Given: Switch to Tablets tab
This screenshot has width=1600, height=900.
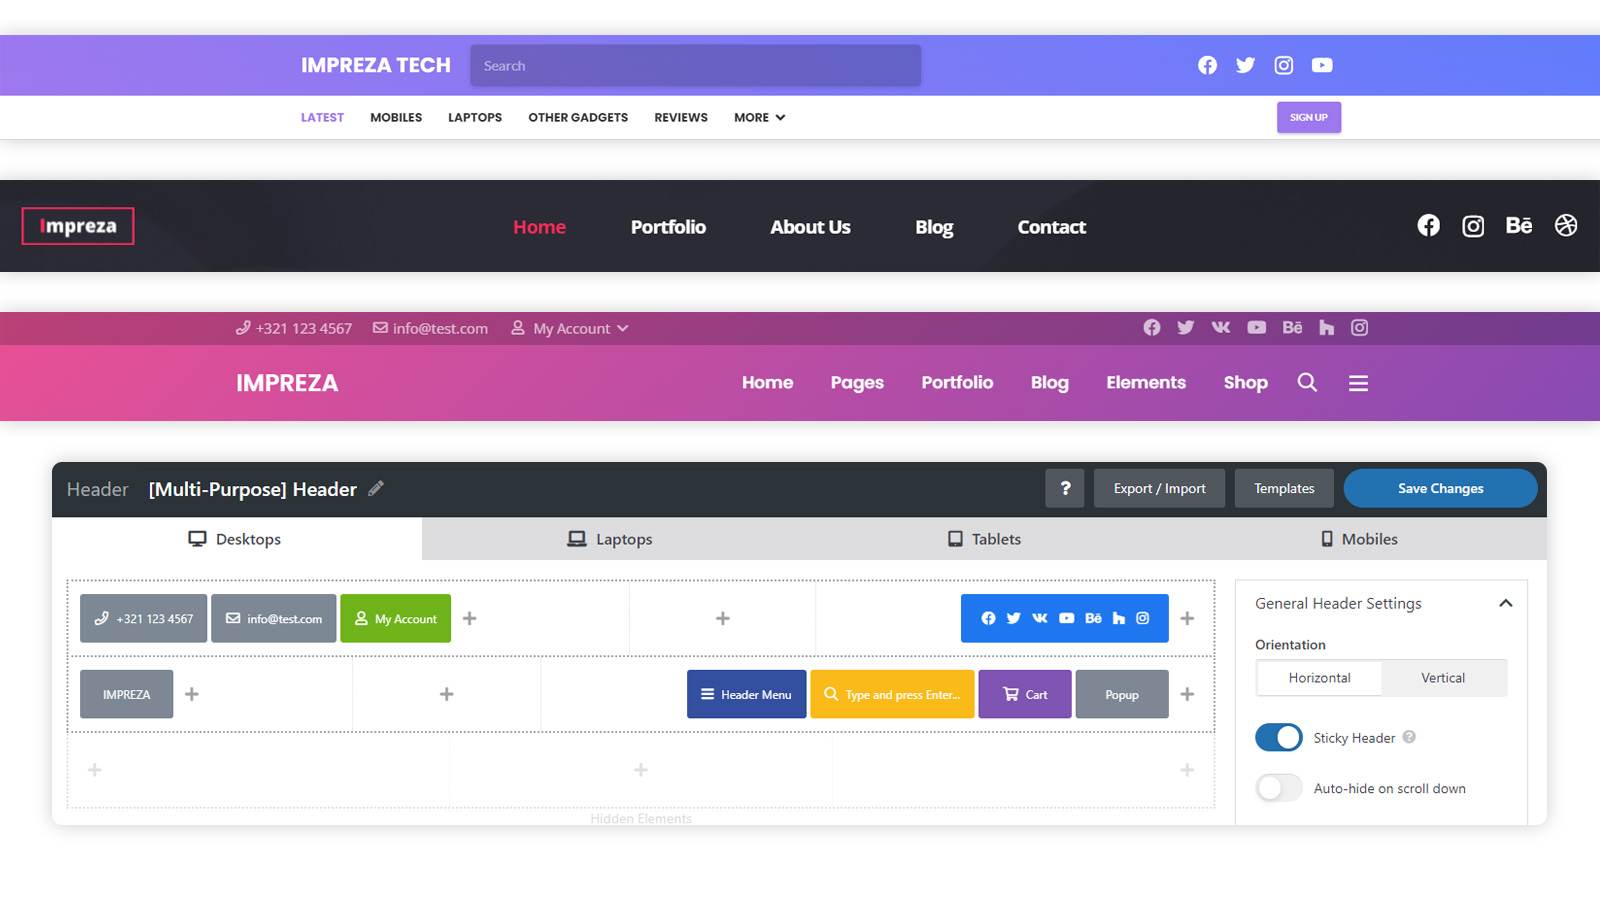Looking at the screenshot, I should click(x=985, y=539).
